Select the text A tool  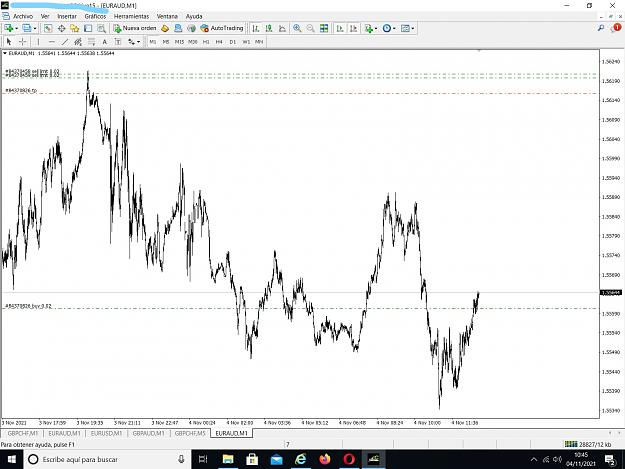pyautogui.click(x=104, y=41)
